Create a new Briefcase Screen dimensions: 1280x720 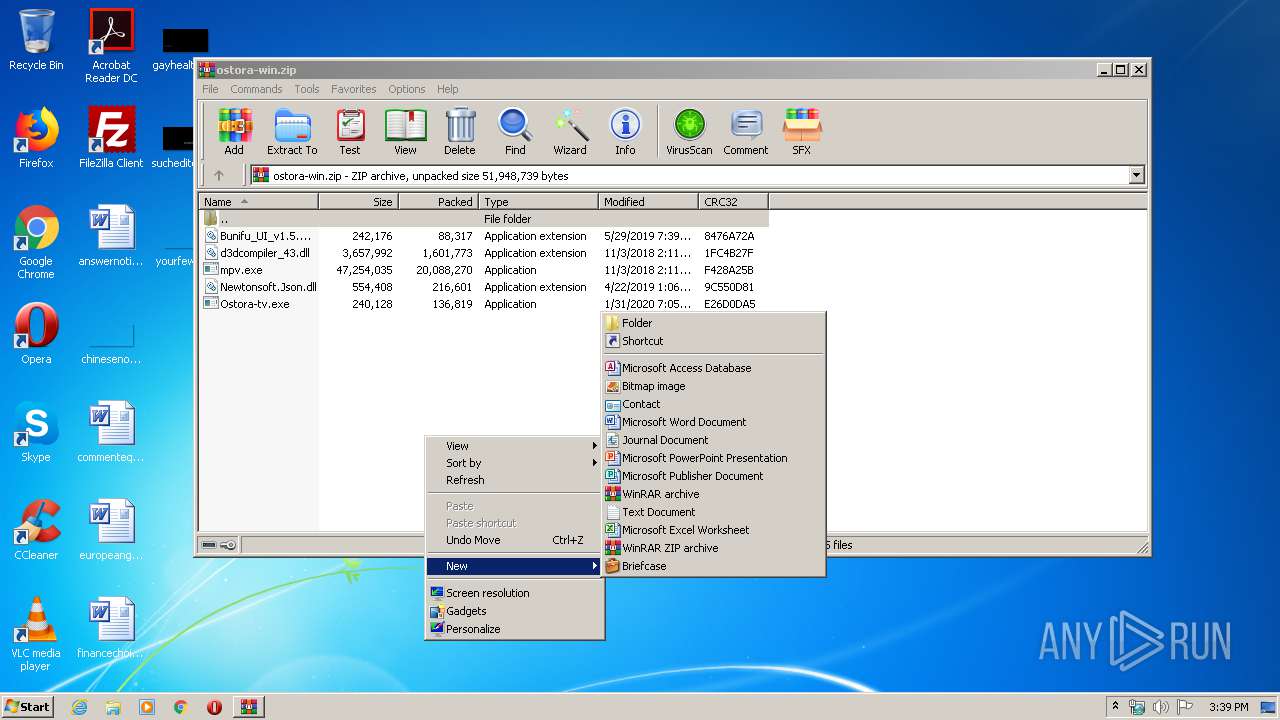713,566
